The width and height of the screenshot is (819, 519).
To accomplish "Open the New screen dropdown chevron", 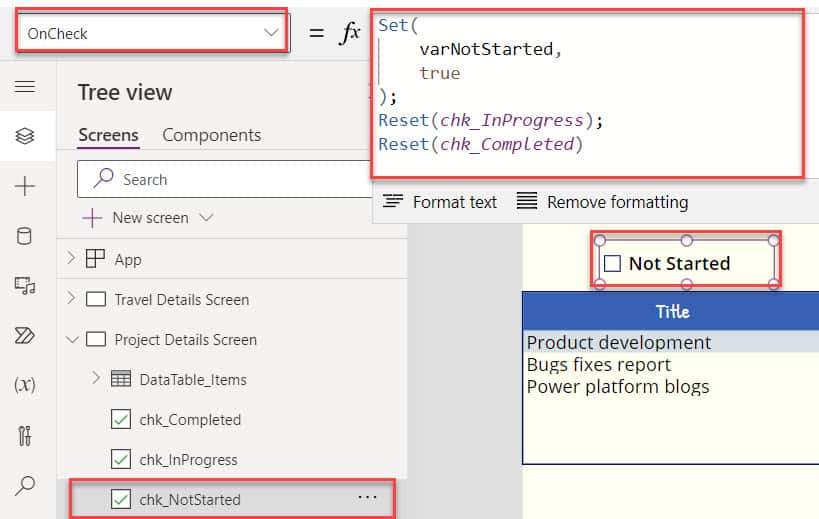I will pos(206,217).
